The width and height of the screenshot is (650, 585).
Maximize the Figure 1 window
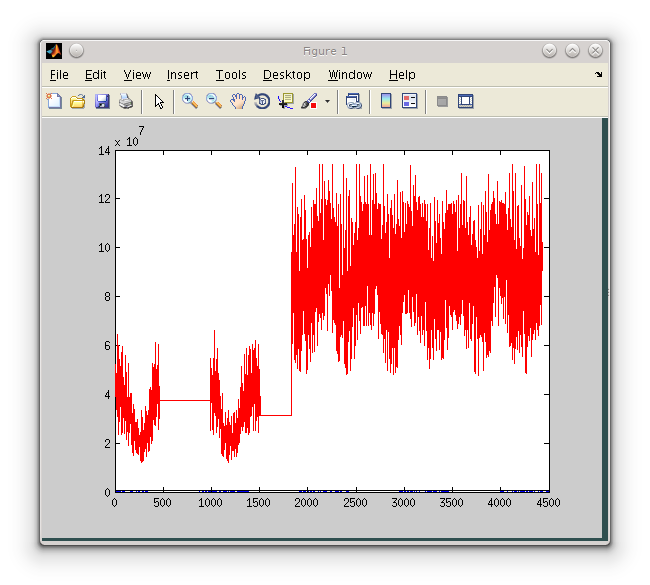(x=572, y=51)
